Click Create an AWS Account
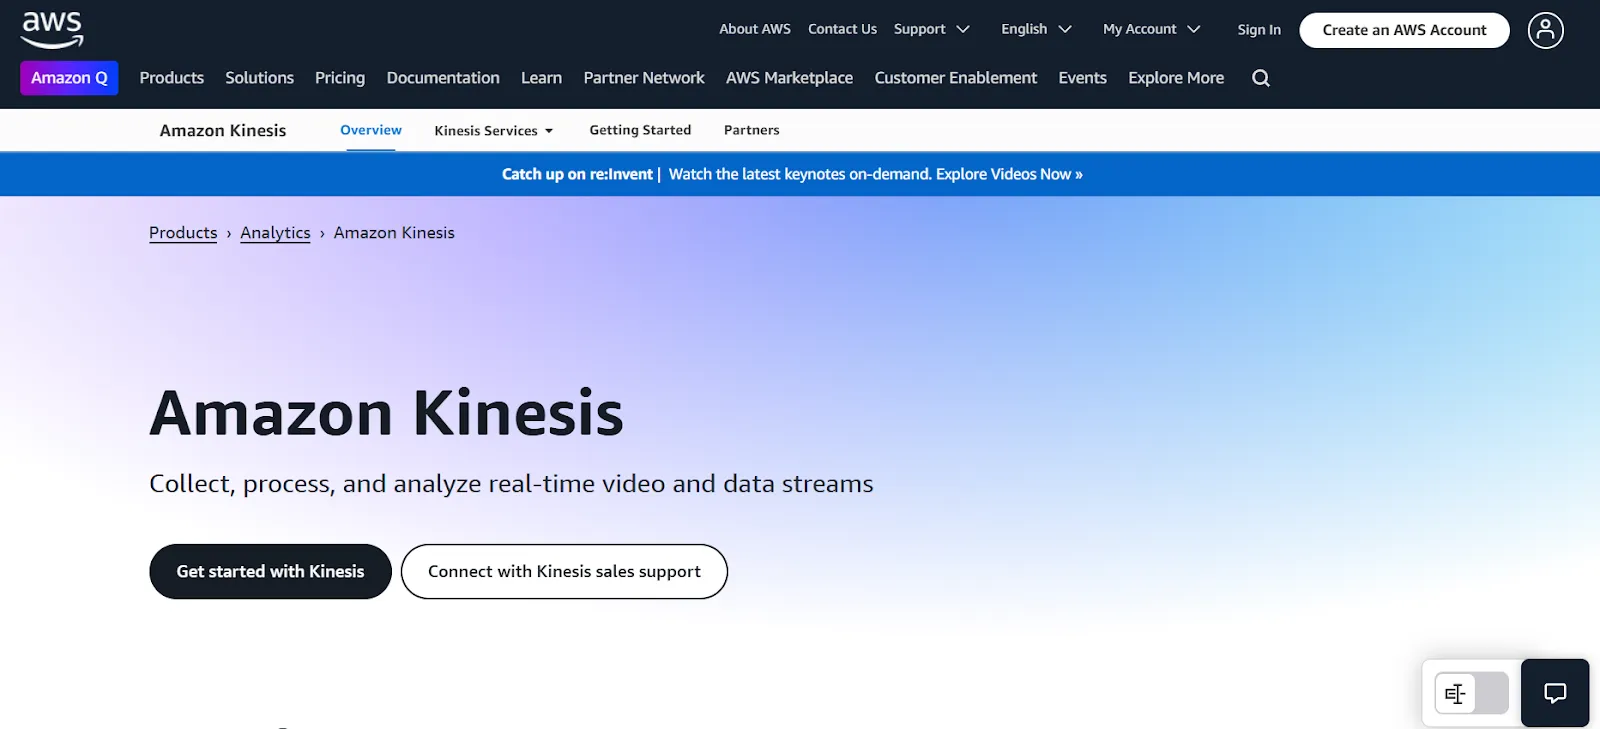Viewport: 1600px width, 729px height. point(1404,30)
